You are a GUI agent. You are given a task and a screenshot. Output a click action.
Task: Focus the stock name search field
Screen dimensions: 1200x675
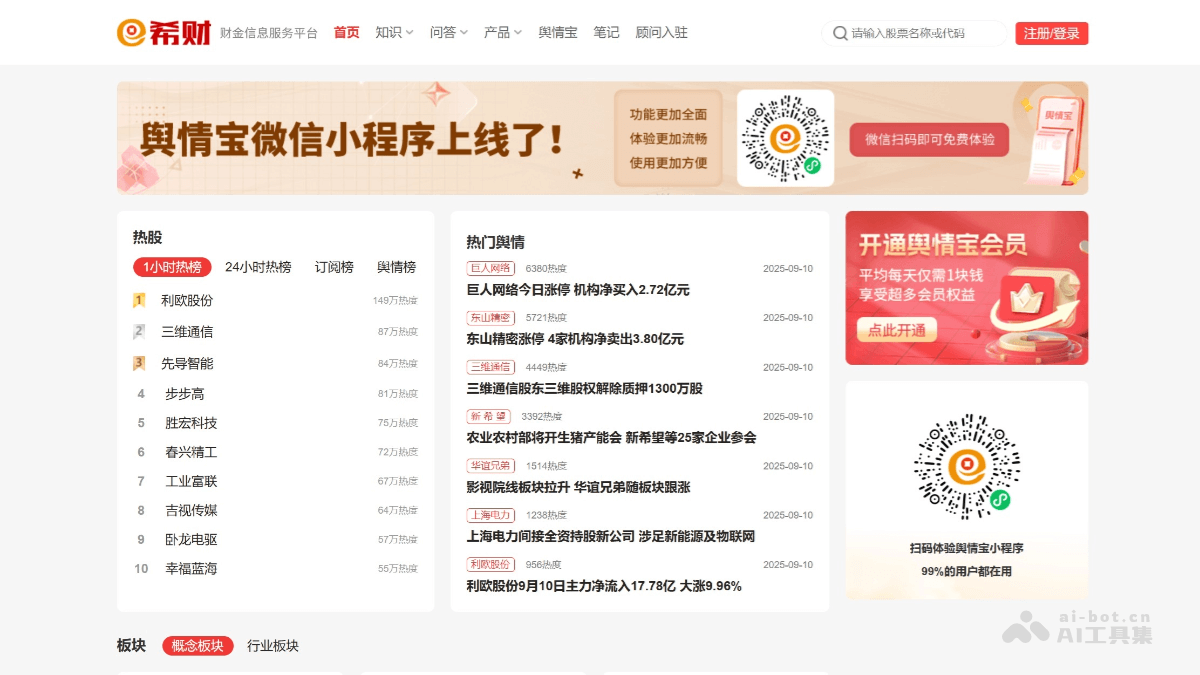(925, 33)
